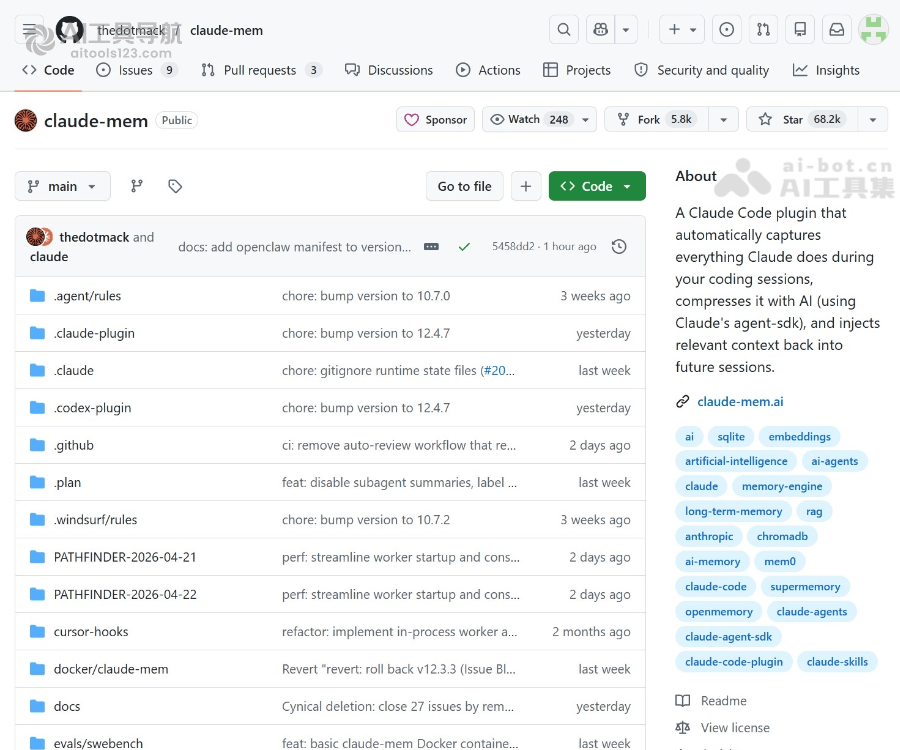Switch to the Actions tab
The height and width of the screenshot is (750, 900).
488,70
